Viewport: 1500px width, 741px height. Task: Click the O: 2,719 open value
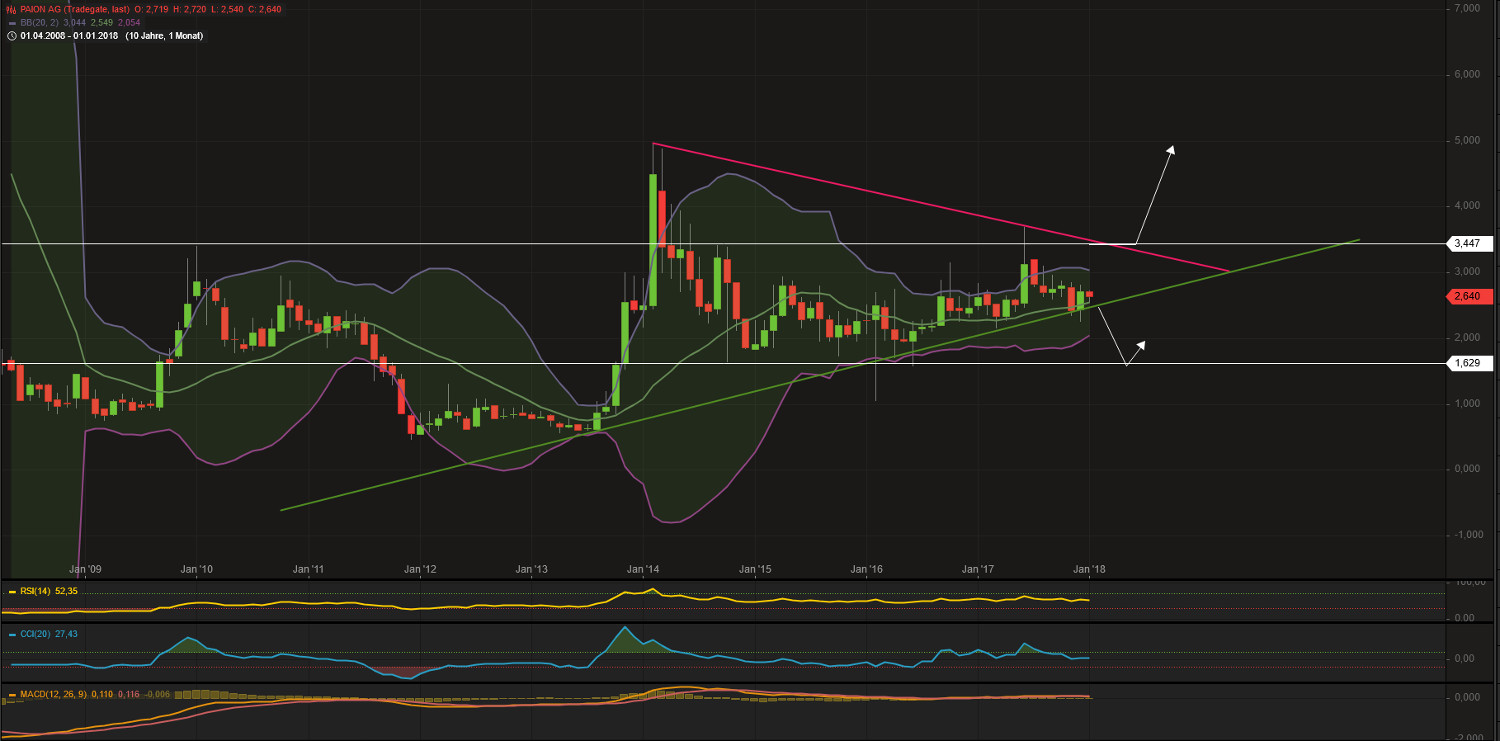152,8
